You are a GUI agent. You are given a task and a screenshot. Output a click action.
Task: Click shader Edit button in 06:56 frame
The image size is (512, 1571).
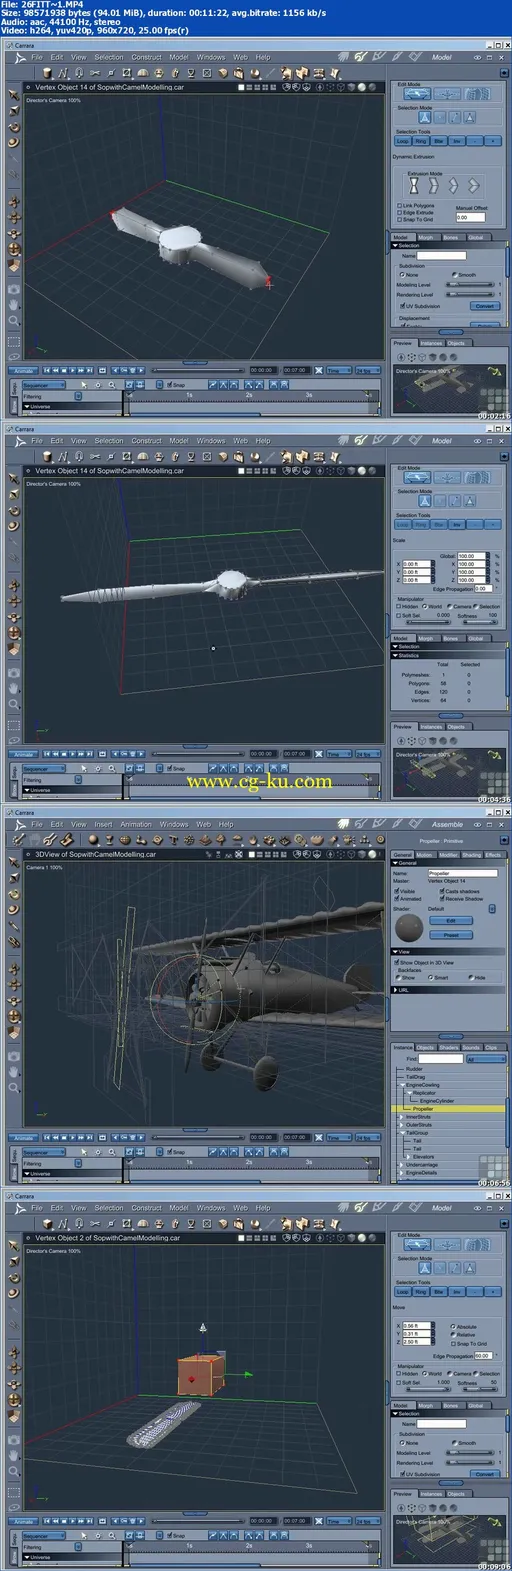[x=451, y=920]
